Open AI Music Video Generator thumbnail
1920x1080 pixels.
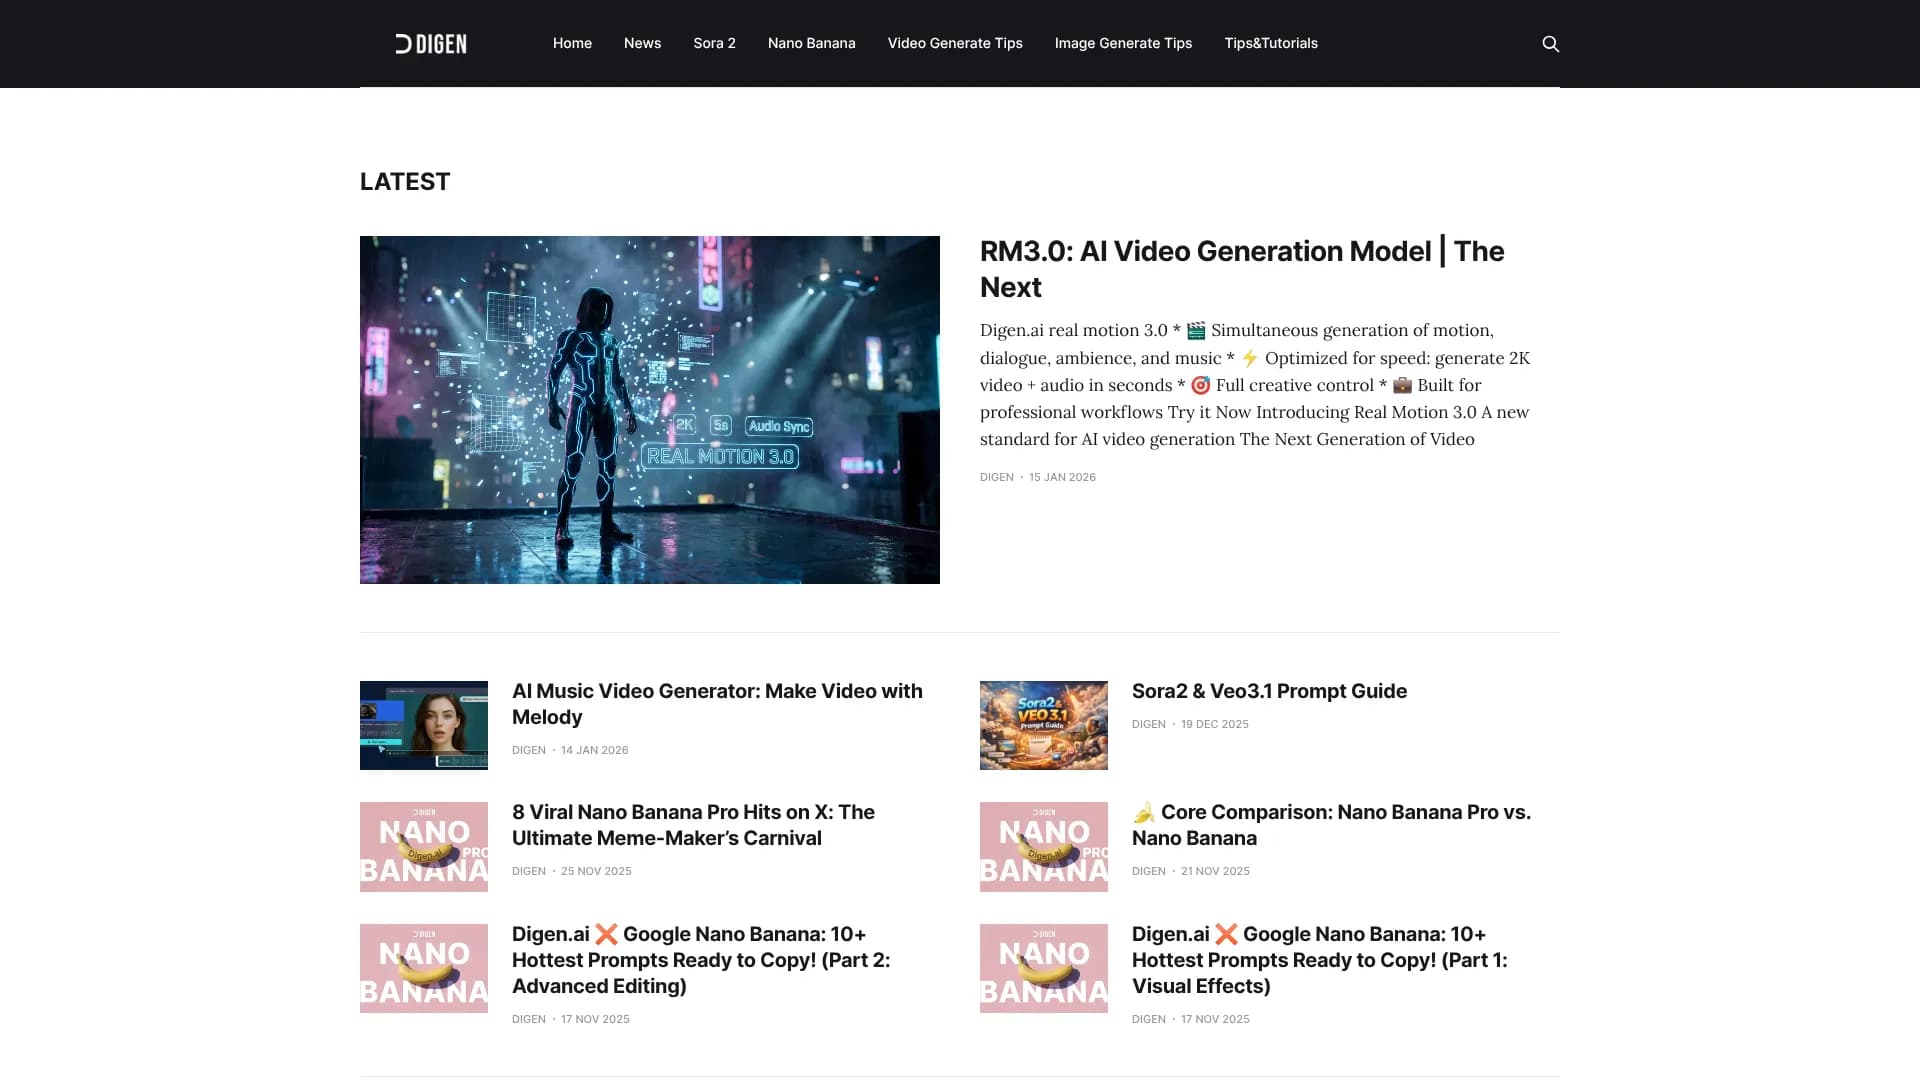point(424,725)
